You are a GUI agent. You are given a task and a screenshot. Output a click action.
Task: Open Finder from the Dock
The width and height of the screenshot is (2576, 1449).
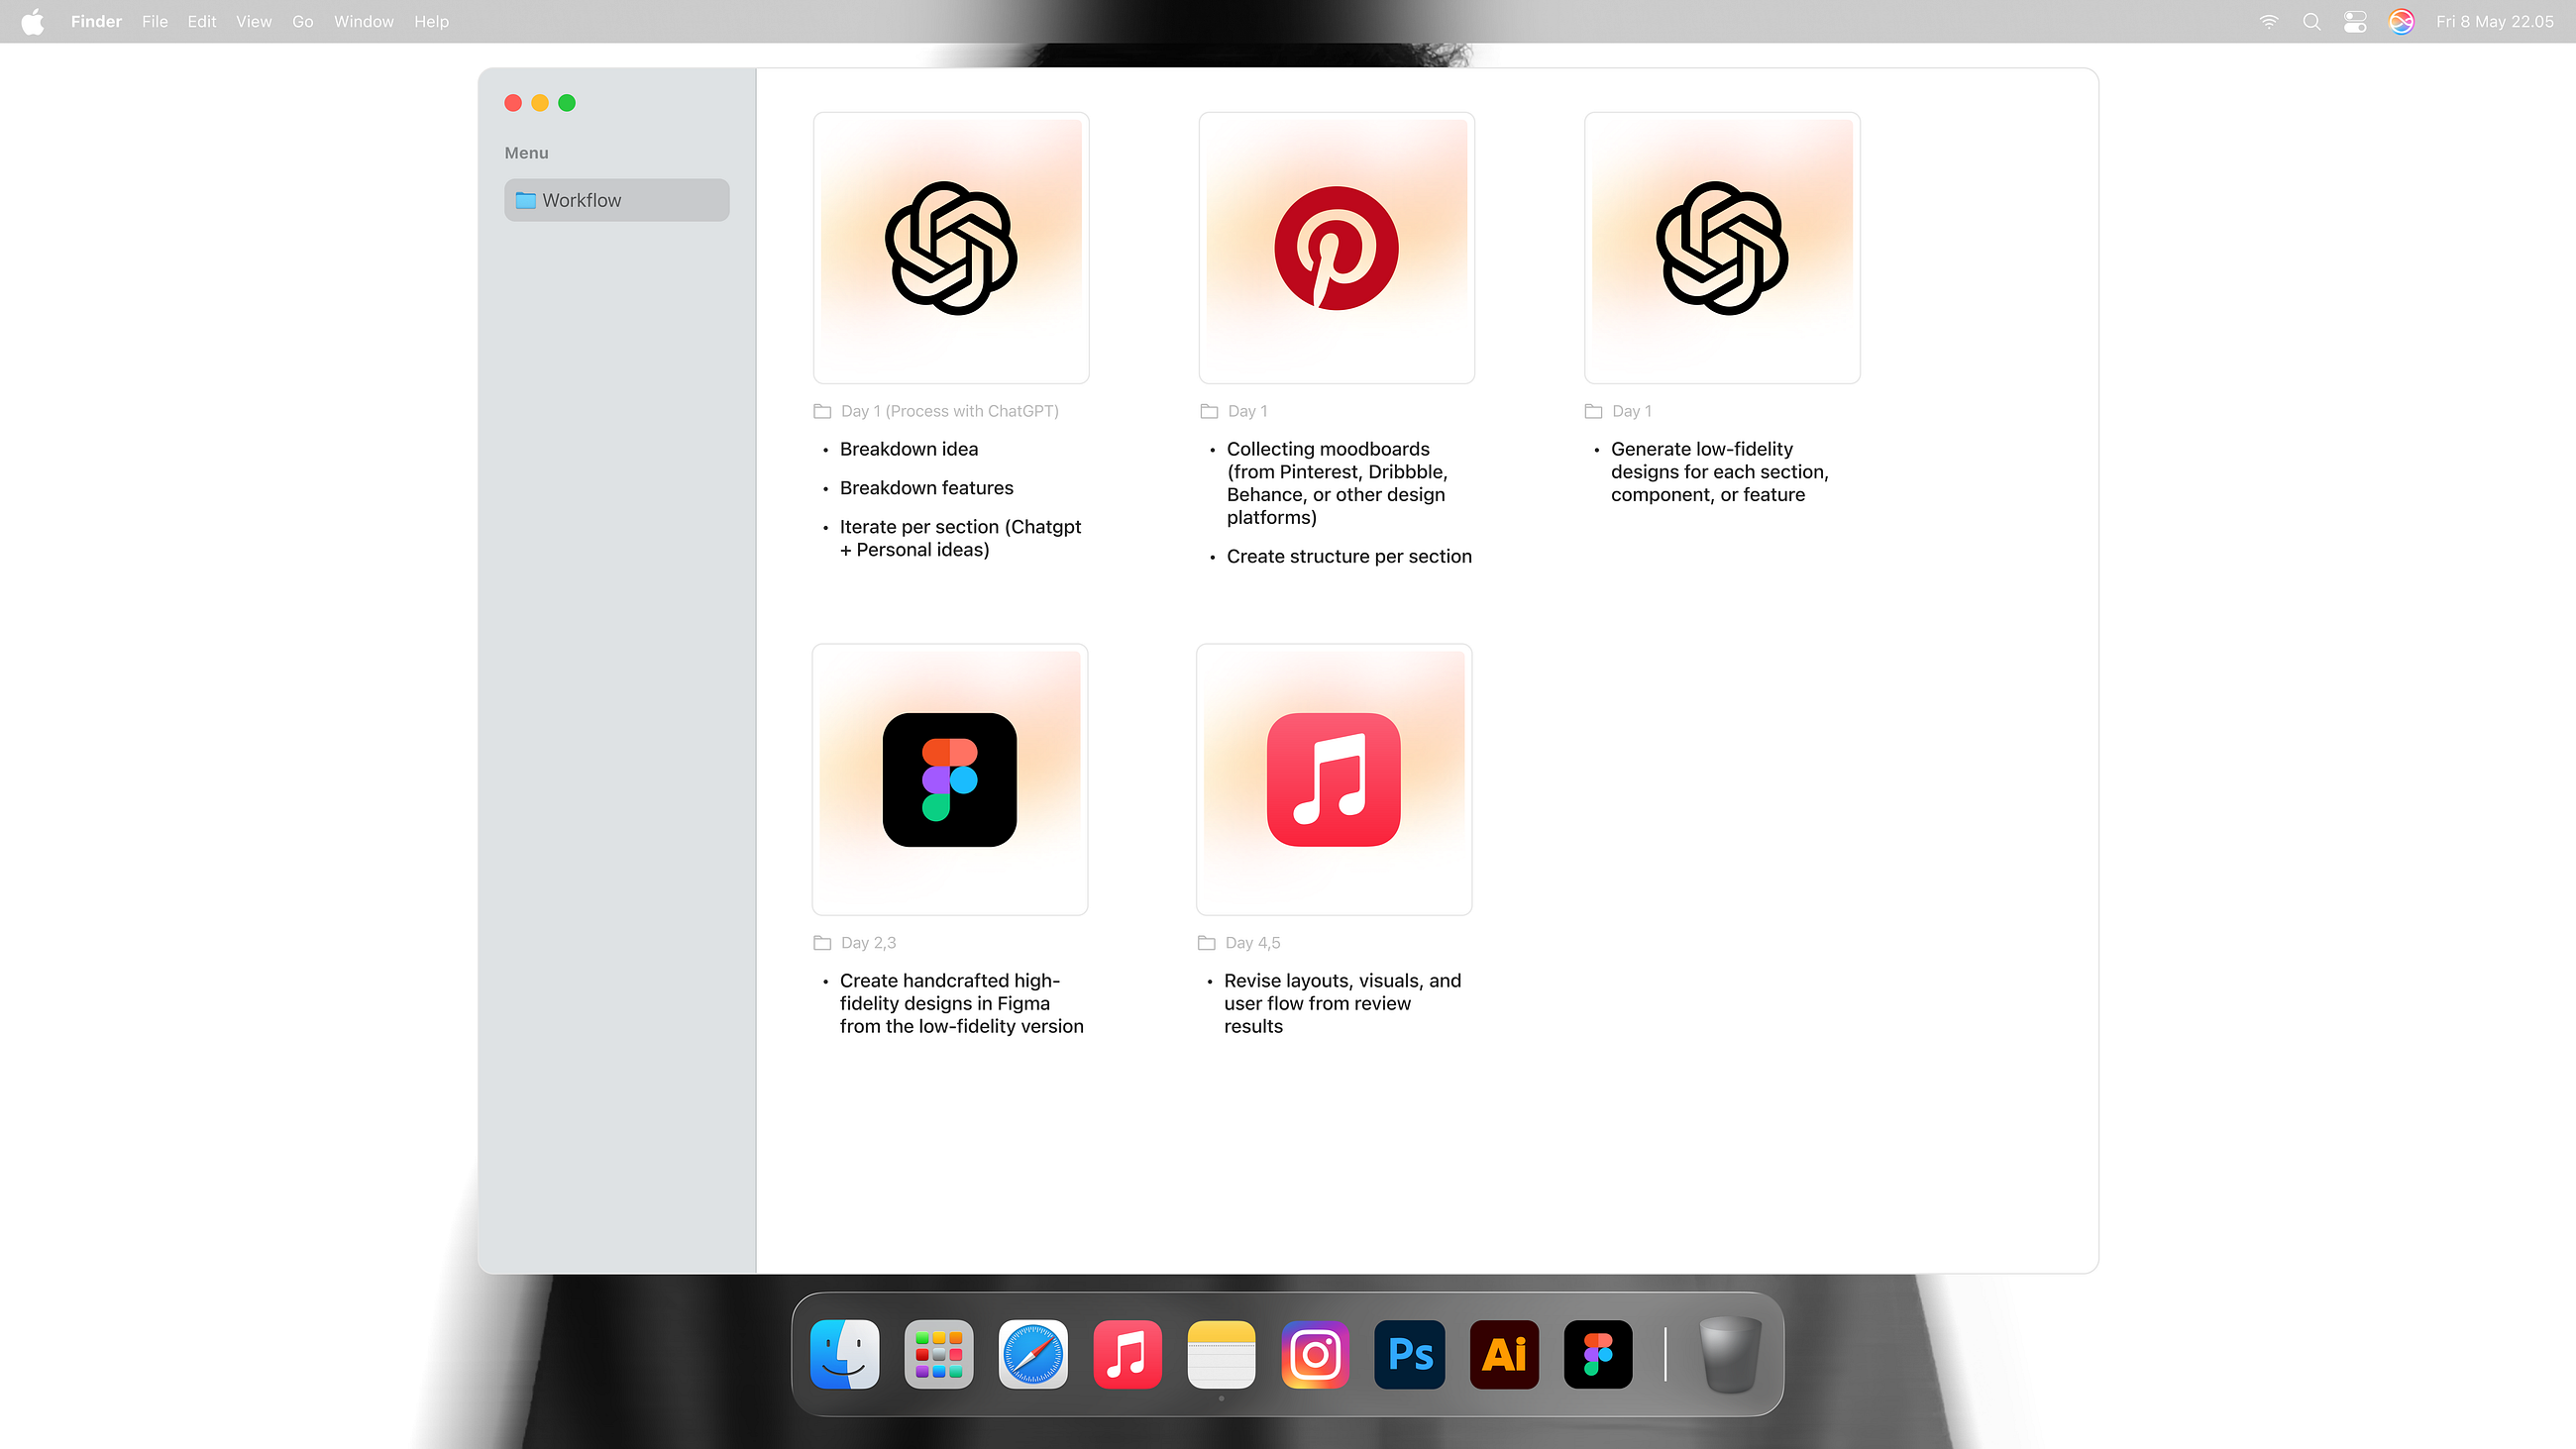point(845,1354)
